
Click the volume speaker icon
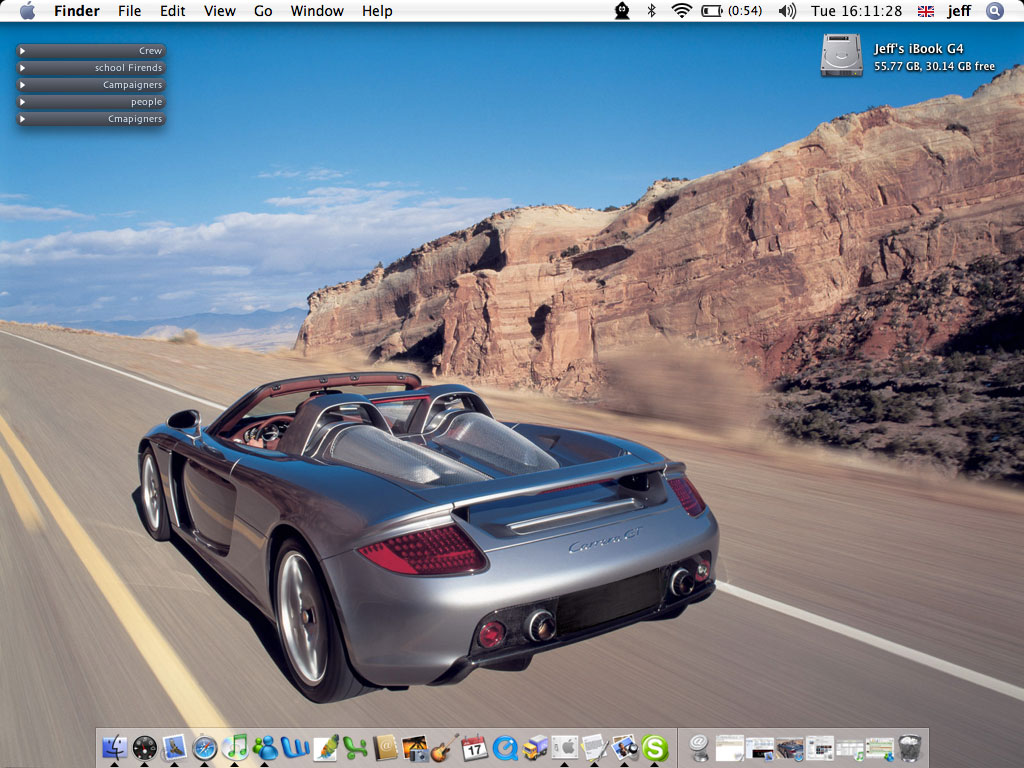tap(787, 11)
